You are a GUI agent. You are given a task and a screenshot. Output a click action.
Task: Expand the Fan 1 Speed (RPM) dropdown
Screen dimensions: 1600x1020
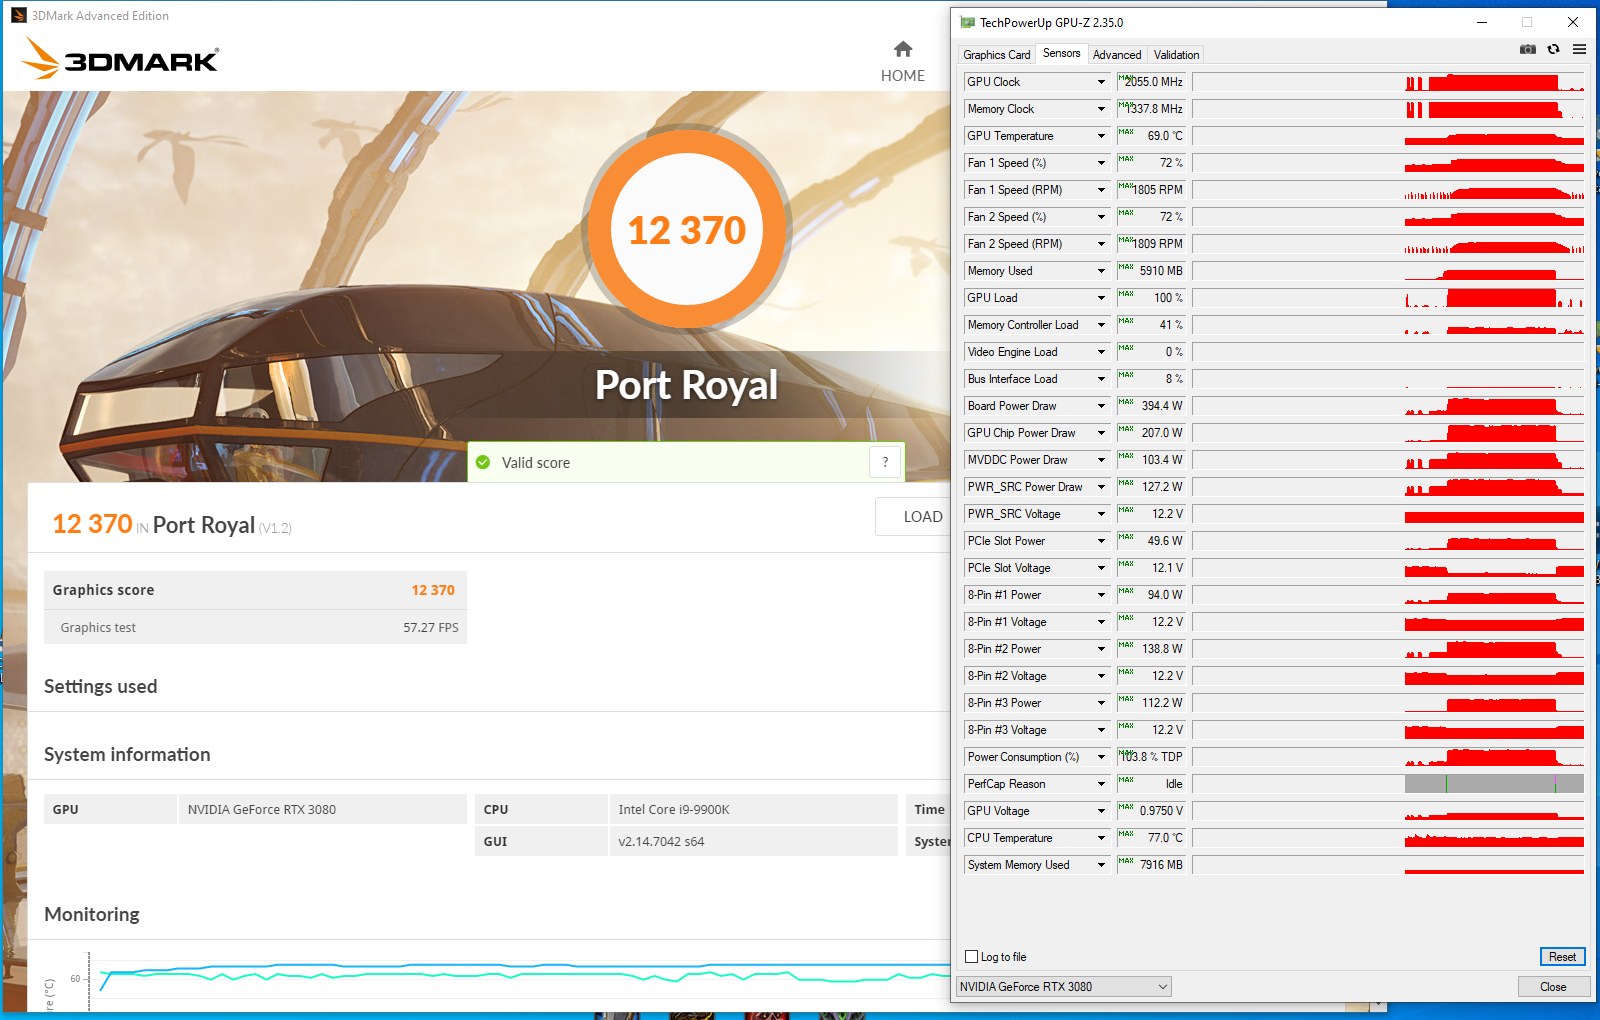(1101, 190)
